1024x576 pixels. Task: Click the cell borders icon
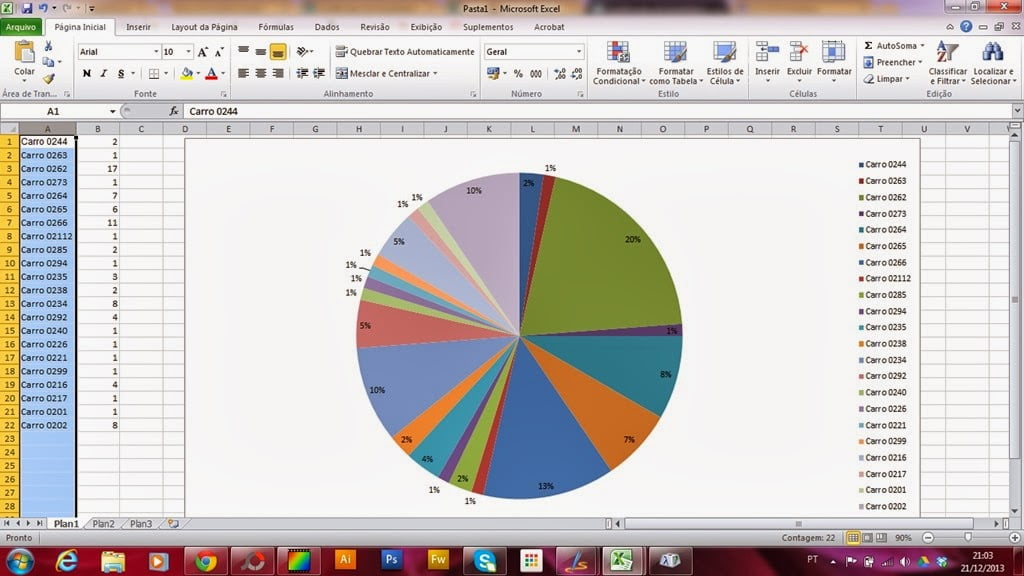pyautogui.click(x=153, y=73)
